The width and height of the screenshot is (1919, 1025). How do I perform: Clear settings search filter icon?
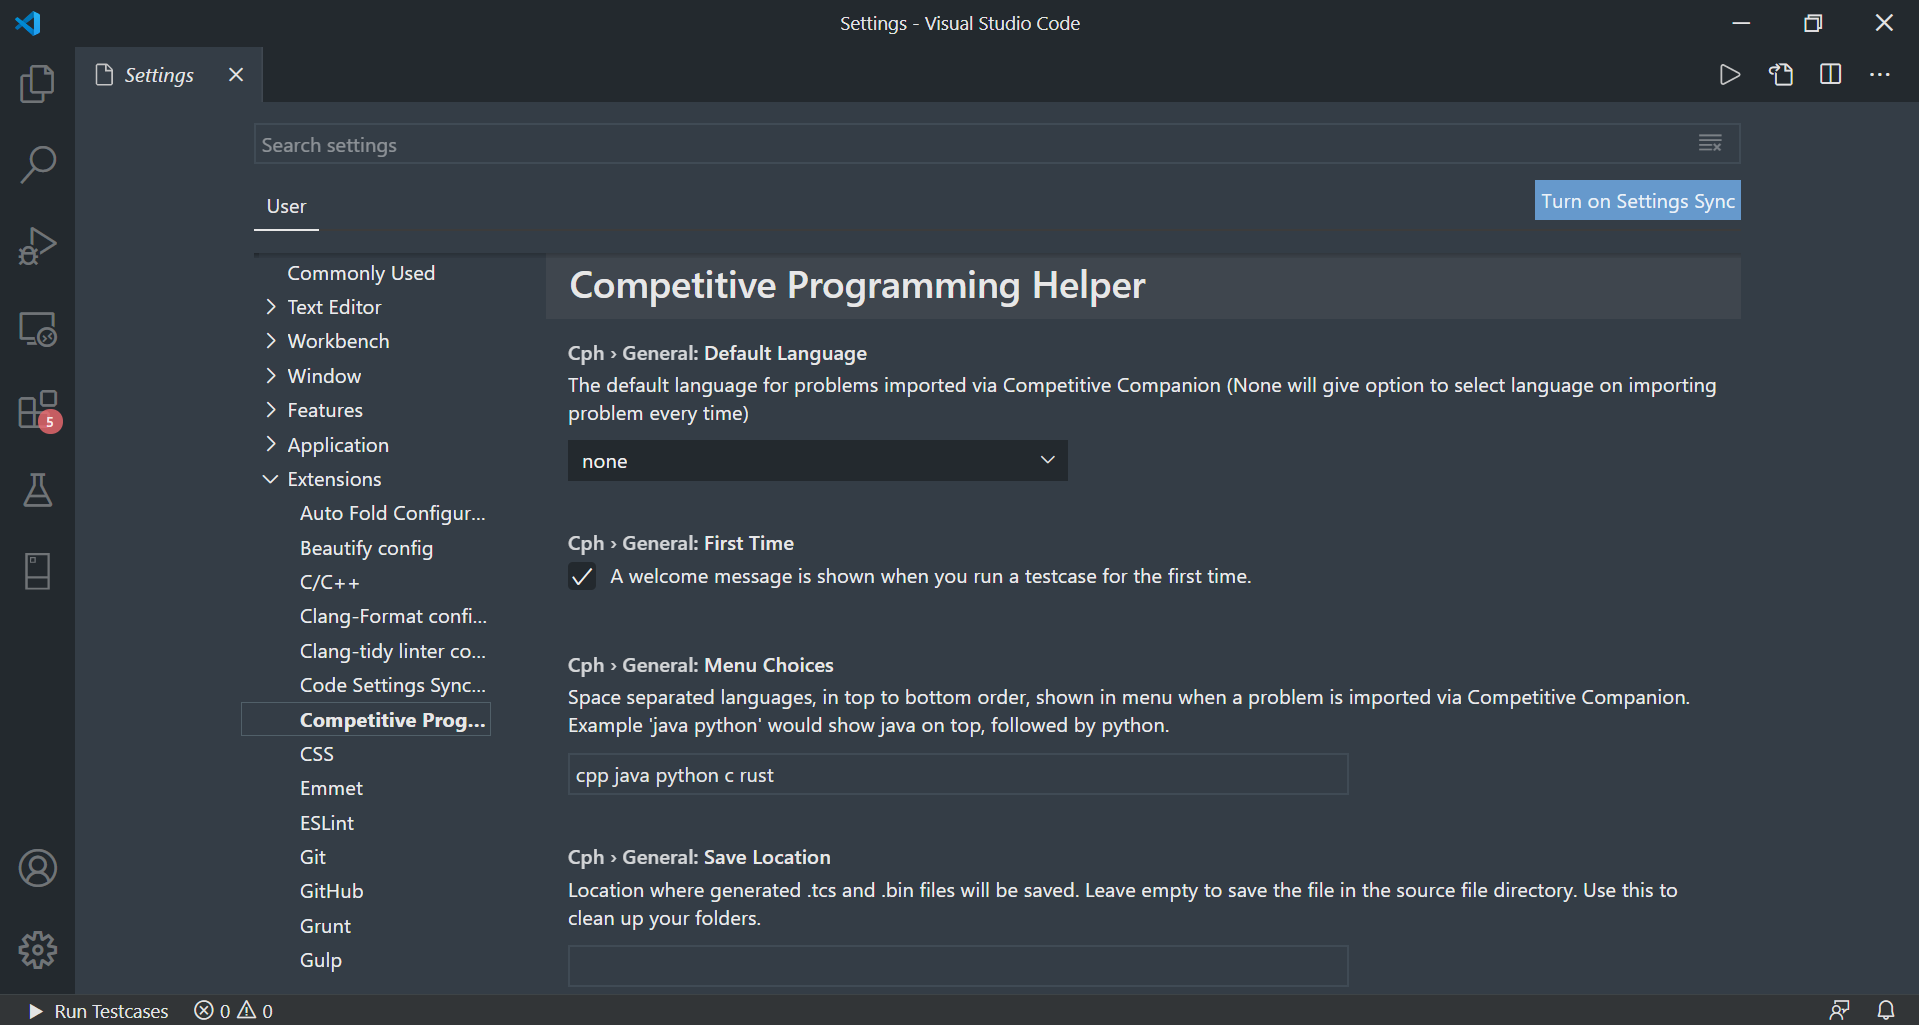pos(1710,144)
